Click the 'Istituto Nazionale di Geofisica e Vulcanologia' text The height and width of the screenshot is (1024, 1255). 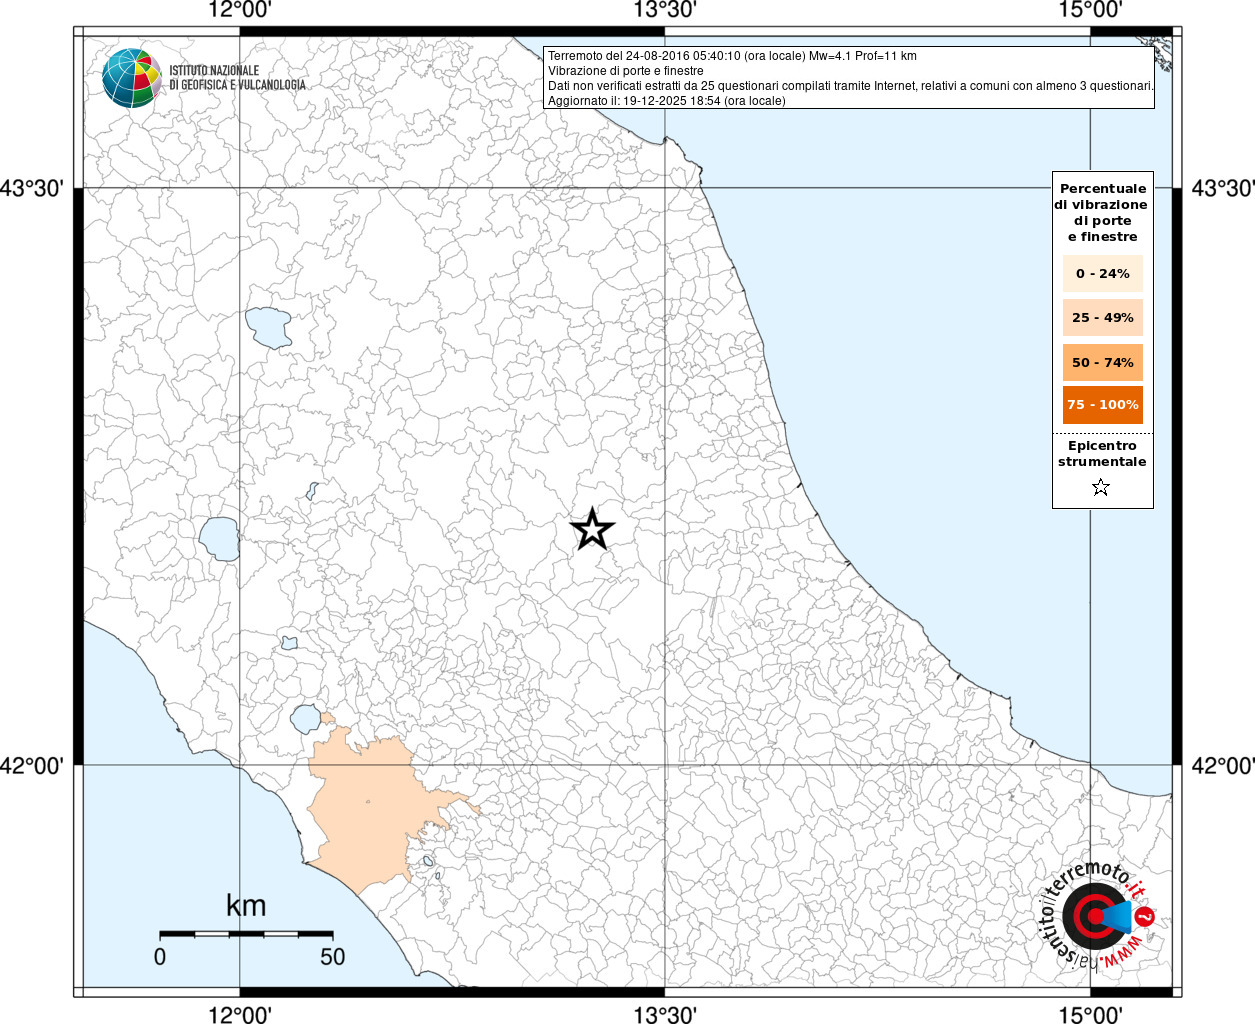pos(238,78)
